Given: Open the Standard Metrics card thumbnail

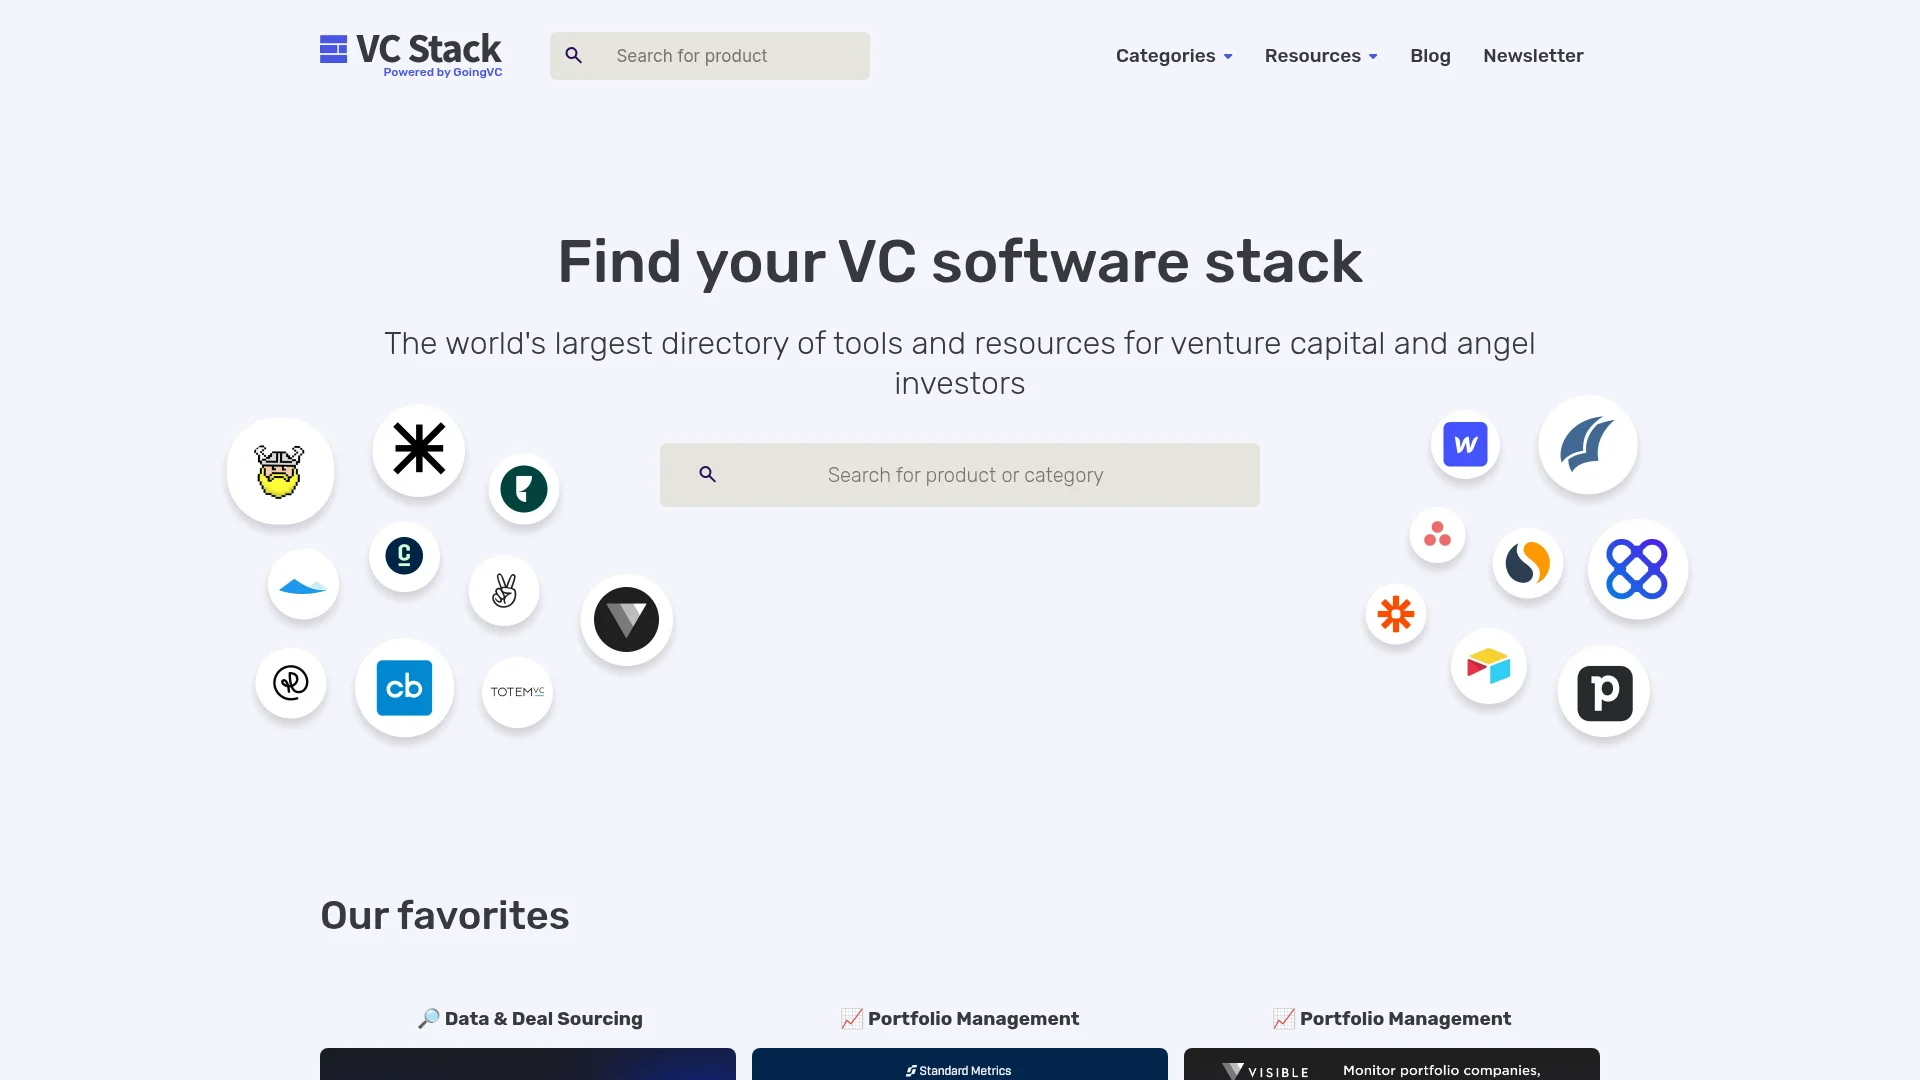Looking at the screenshot, I should 960,1064.
